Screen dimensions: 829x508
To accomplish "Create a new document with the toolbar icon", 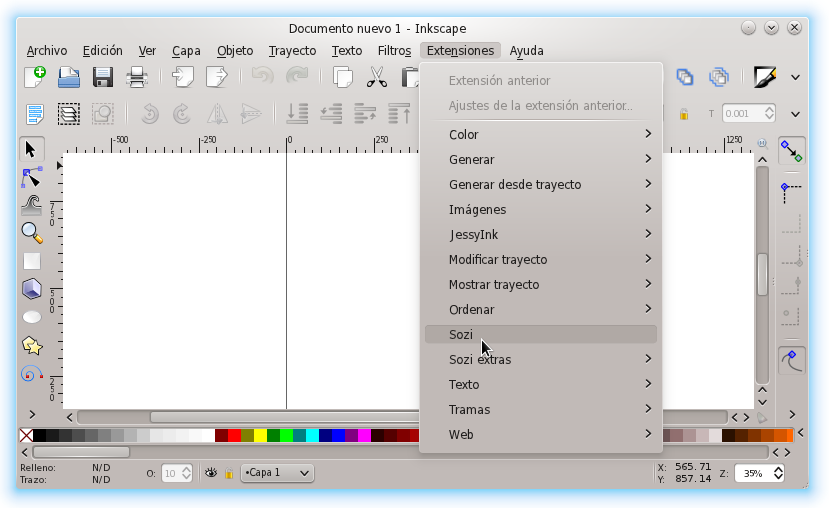I will (x=35, y=77).
